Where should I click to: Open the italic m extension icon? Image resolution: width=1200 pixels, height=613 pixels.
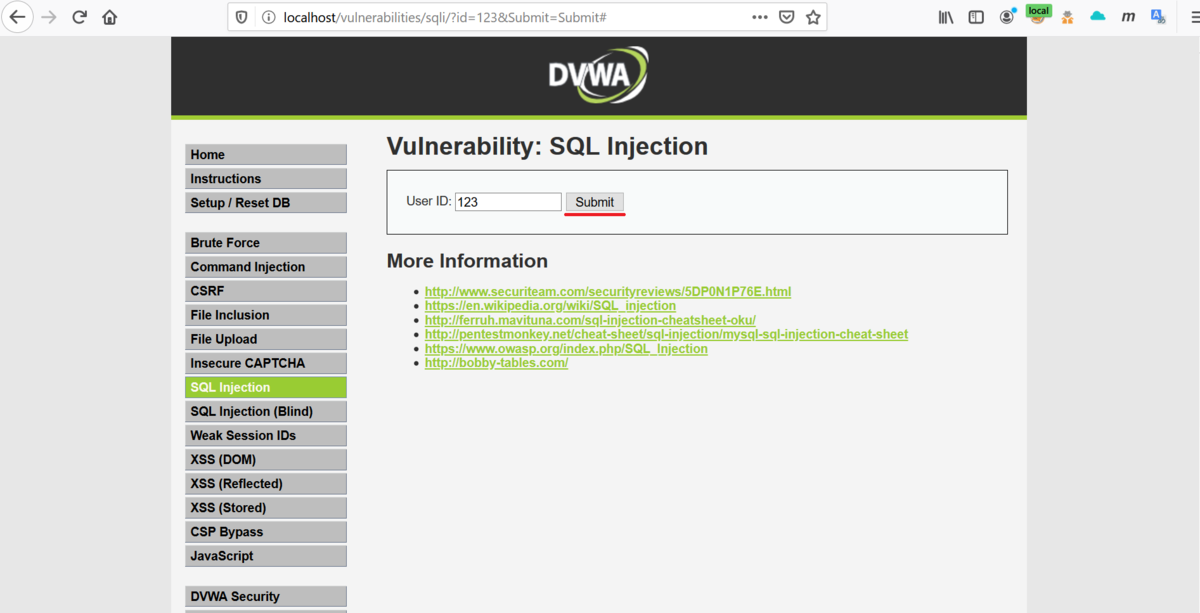click(x=1128, y=17)
